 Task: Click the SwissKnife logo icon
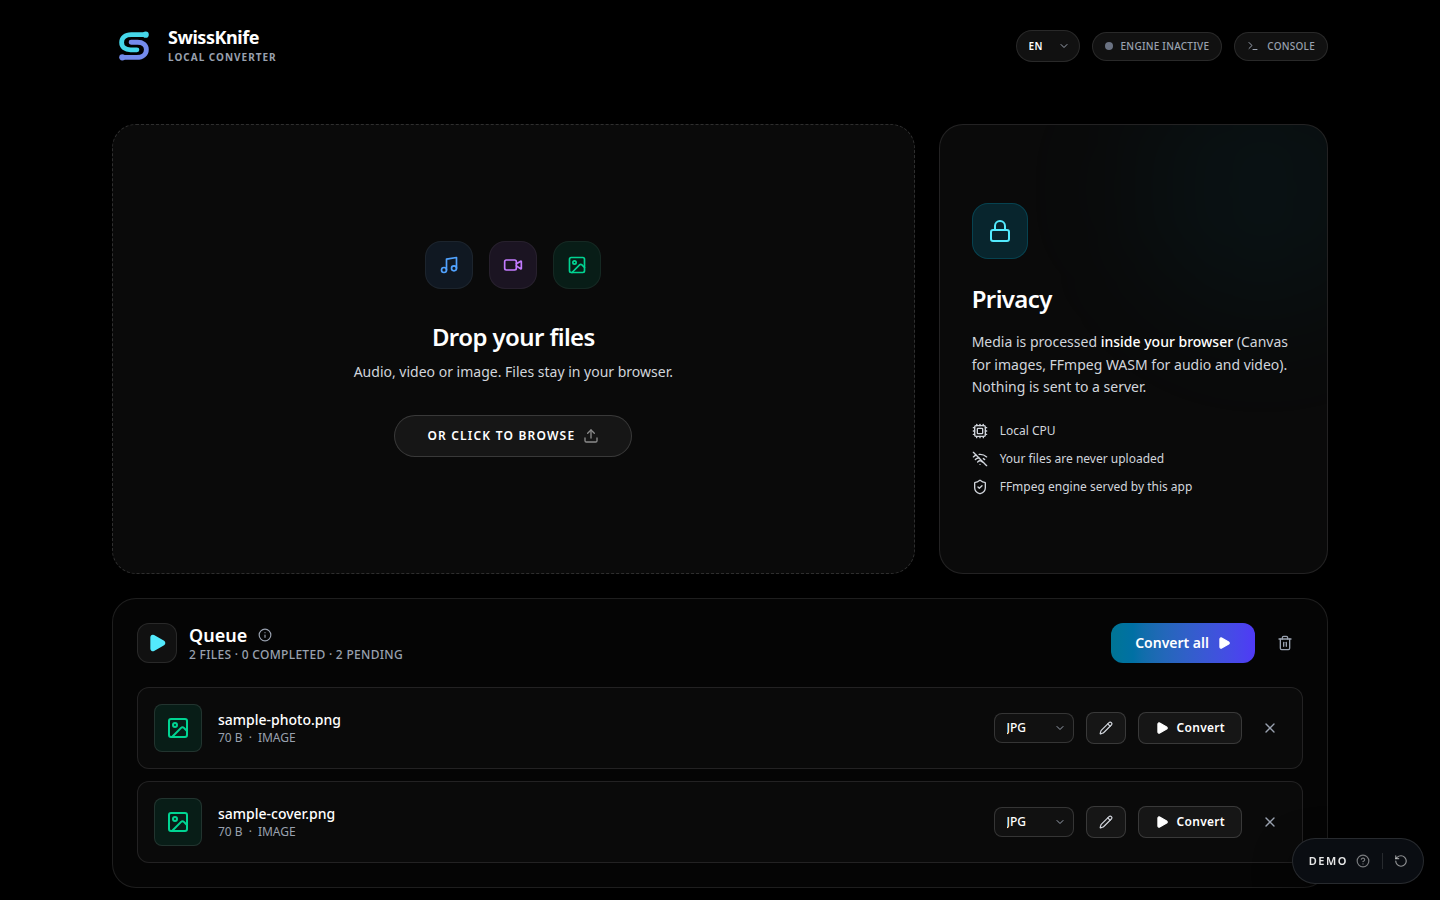134,46
